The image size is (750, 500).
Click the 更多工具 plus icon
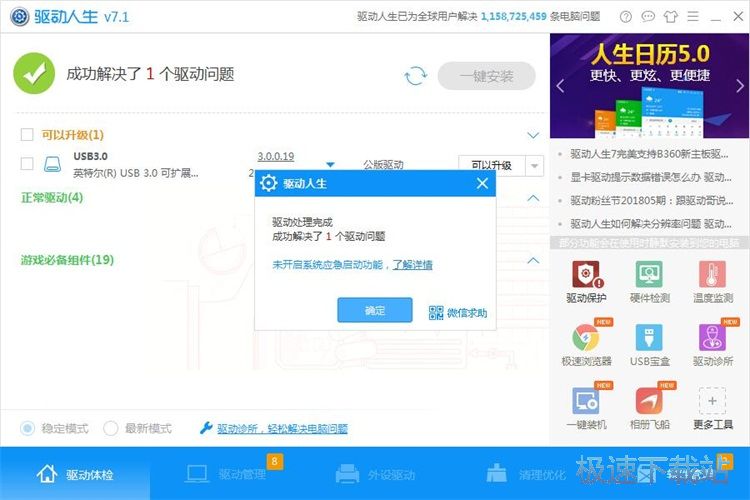tap(712, 400)
